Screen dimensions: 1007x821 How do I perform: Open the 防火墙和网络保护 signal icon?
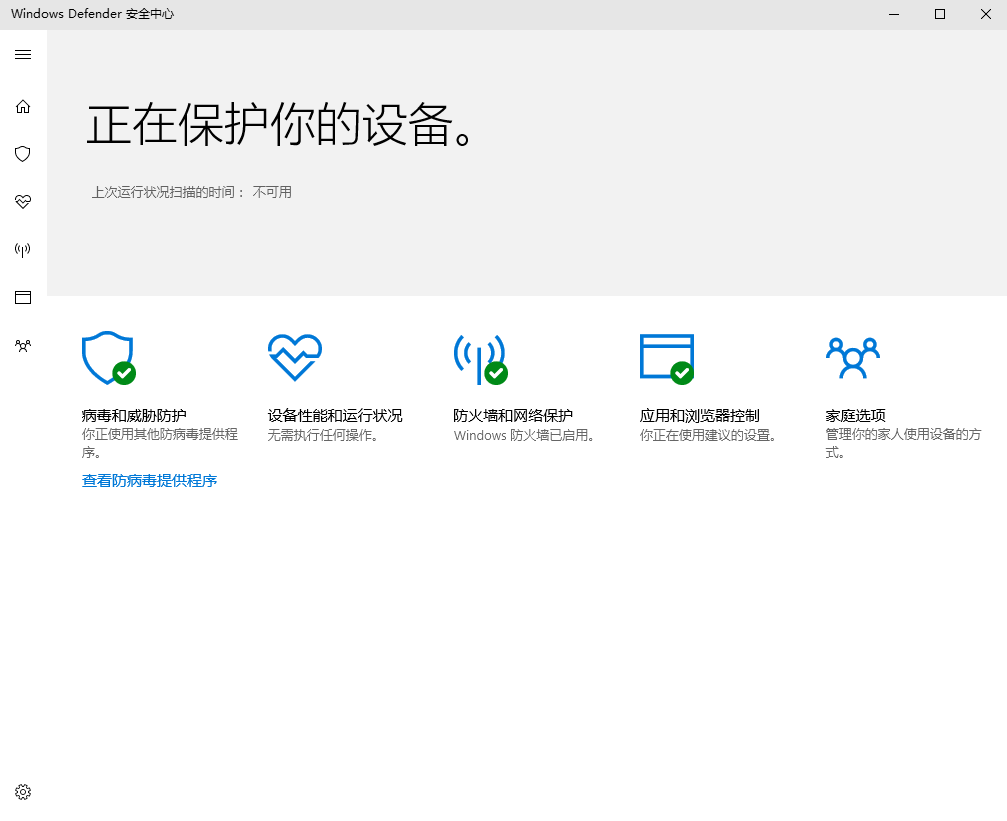[480, 358]
